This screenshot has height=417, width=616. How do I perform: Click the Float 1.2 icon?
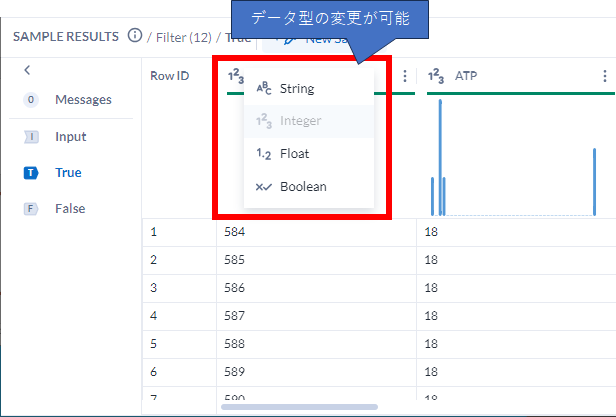click(x=264, y=154)
